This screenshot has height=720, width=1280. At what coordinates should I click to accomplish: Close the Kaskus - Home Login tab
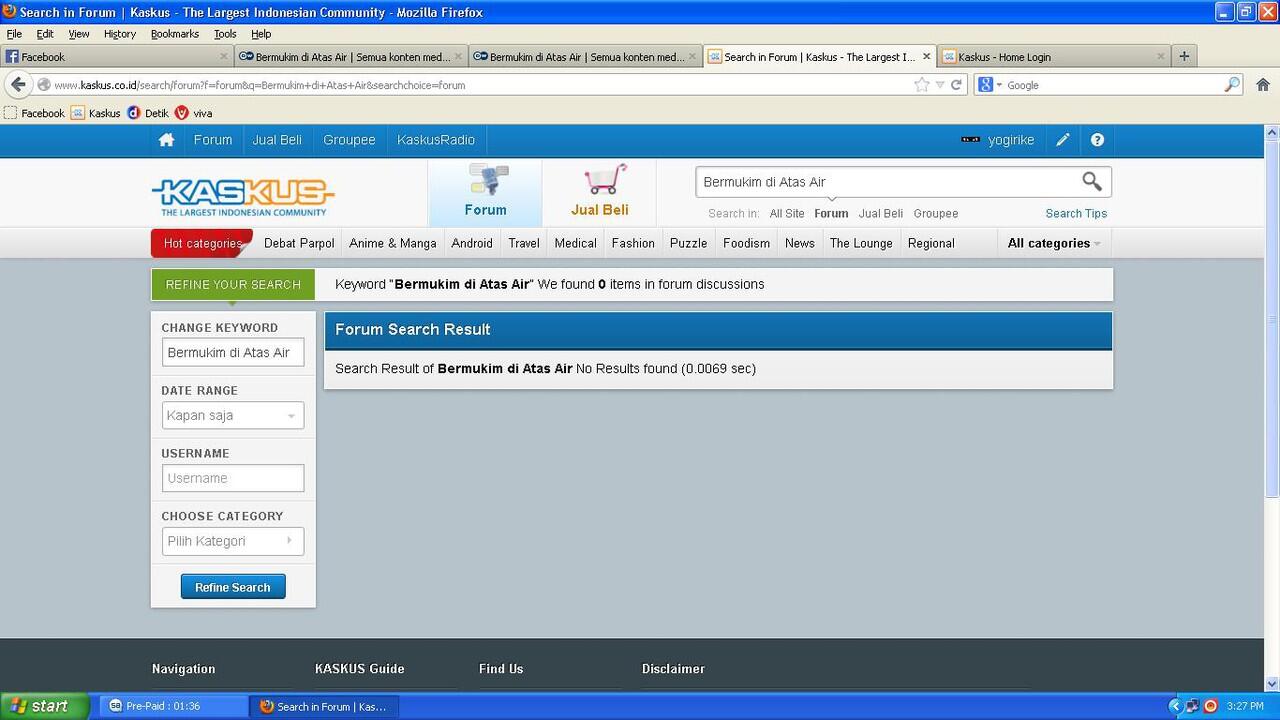pyautogui.click(x=1160, y=57)
